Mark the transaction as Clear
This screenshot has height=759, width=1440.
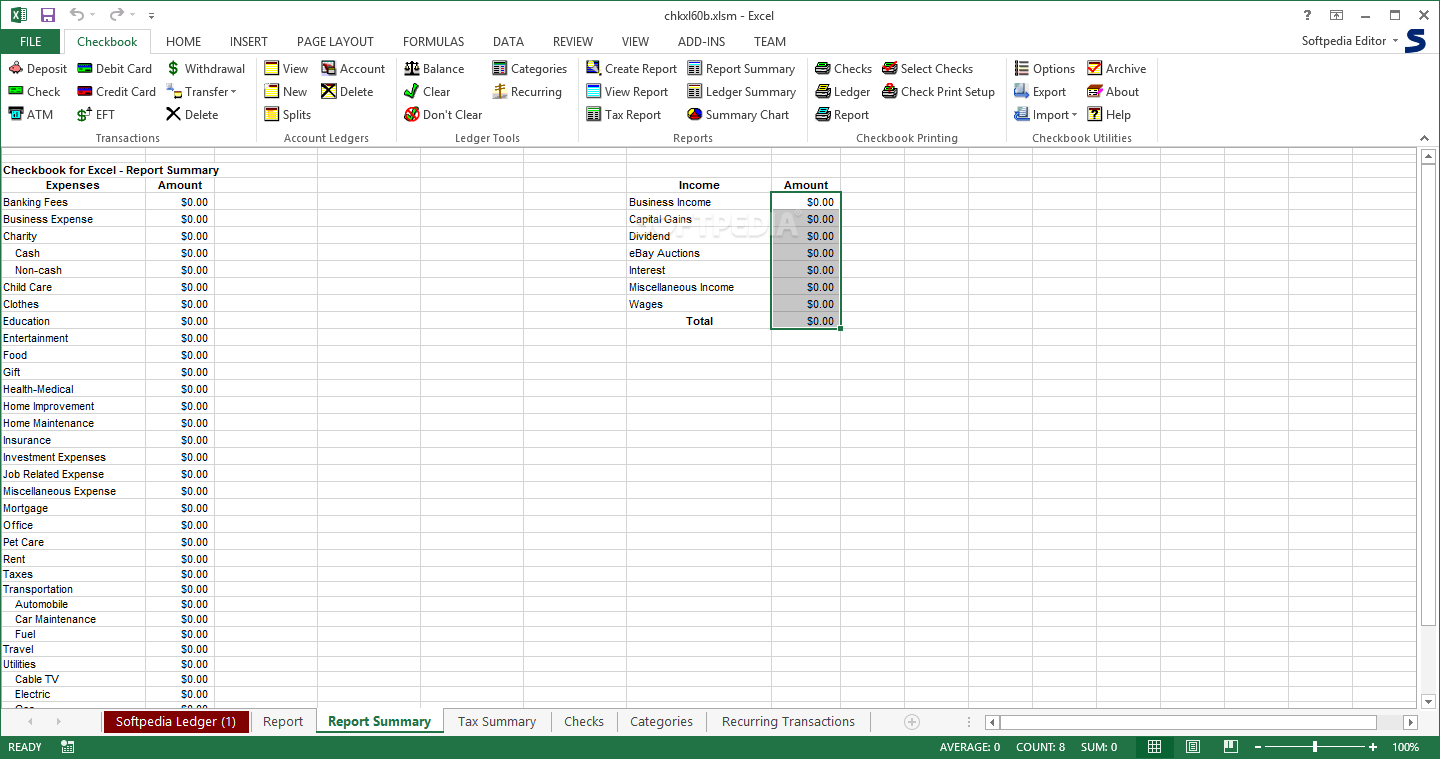(x=427, y=92)
